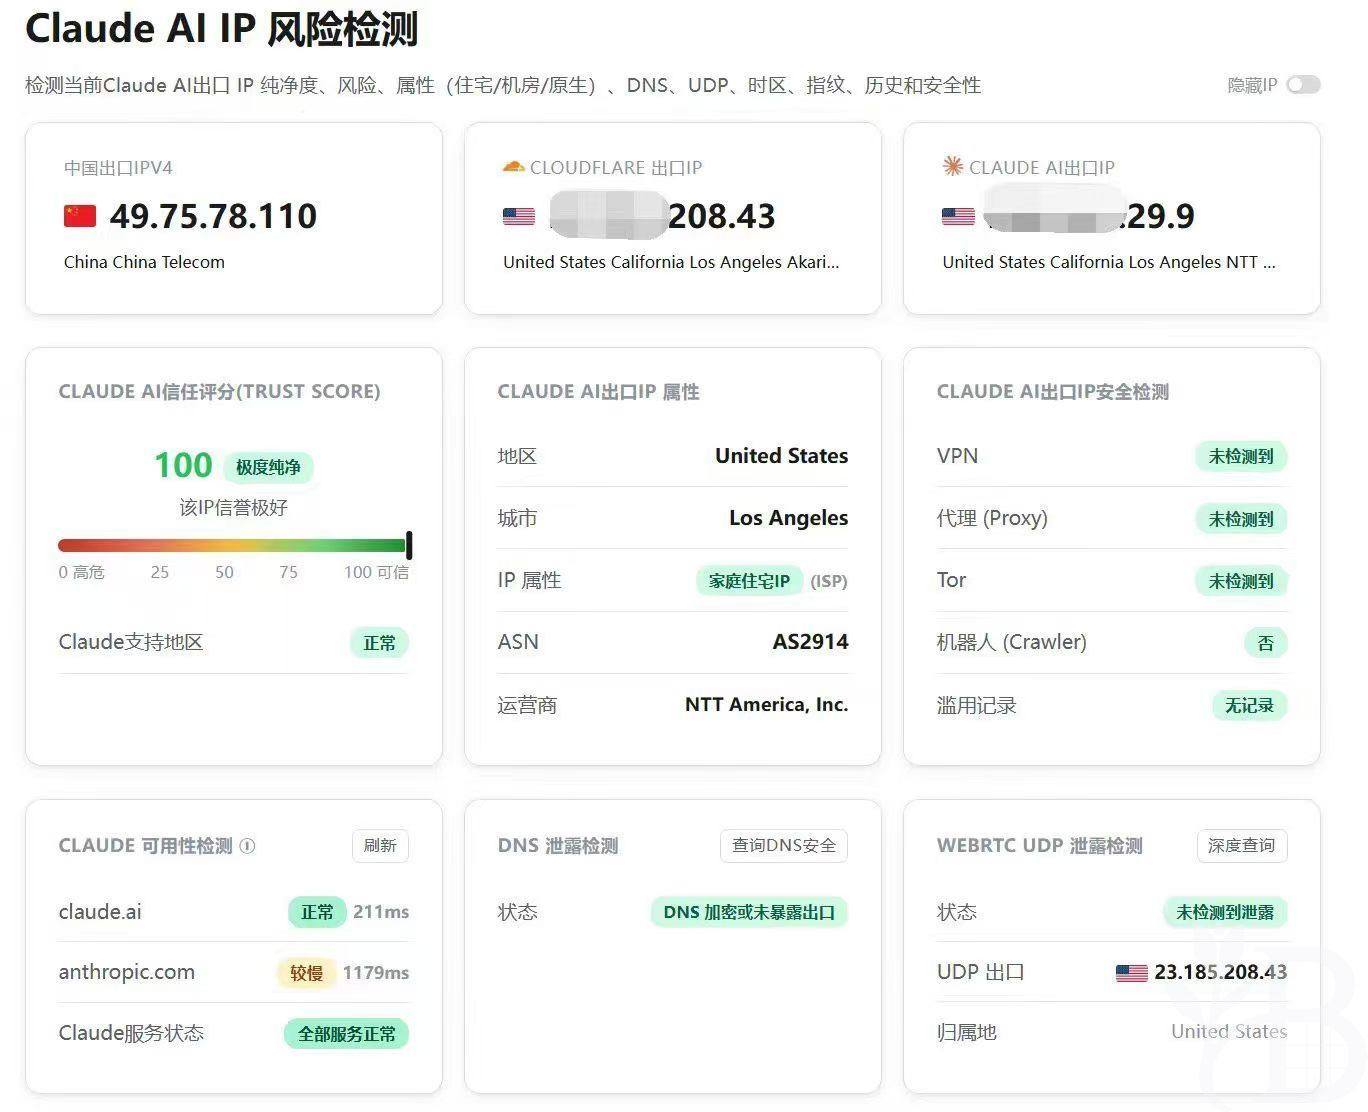
Task: Click the 1179ms latency value
Action: coord(376,973)
